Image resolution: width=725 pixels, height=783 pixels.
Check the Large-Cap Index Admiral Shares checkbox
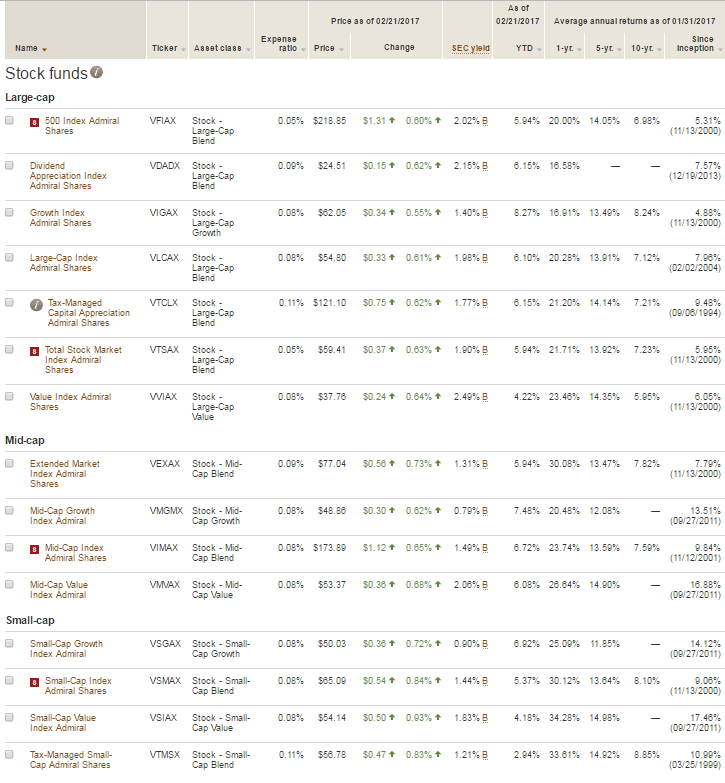(9, 257)
